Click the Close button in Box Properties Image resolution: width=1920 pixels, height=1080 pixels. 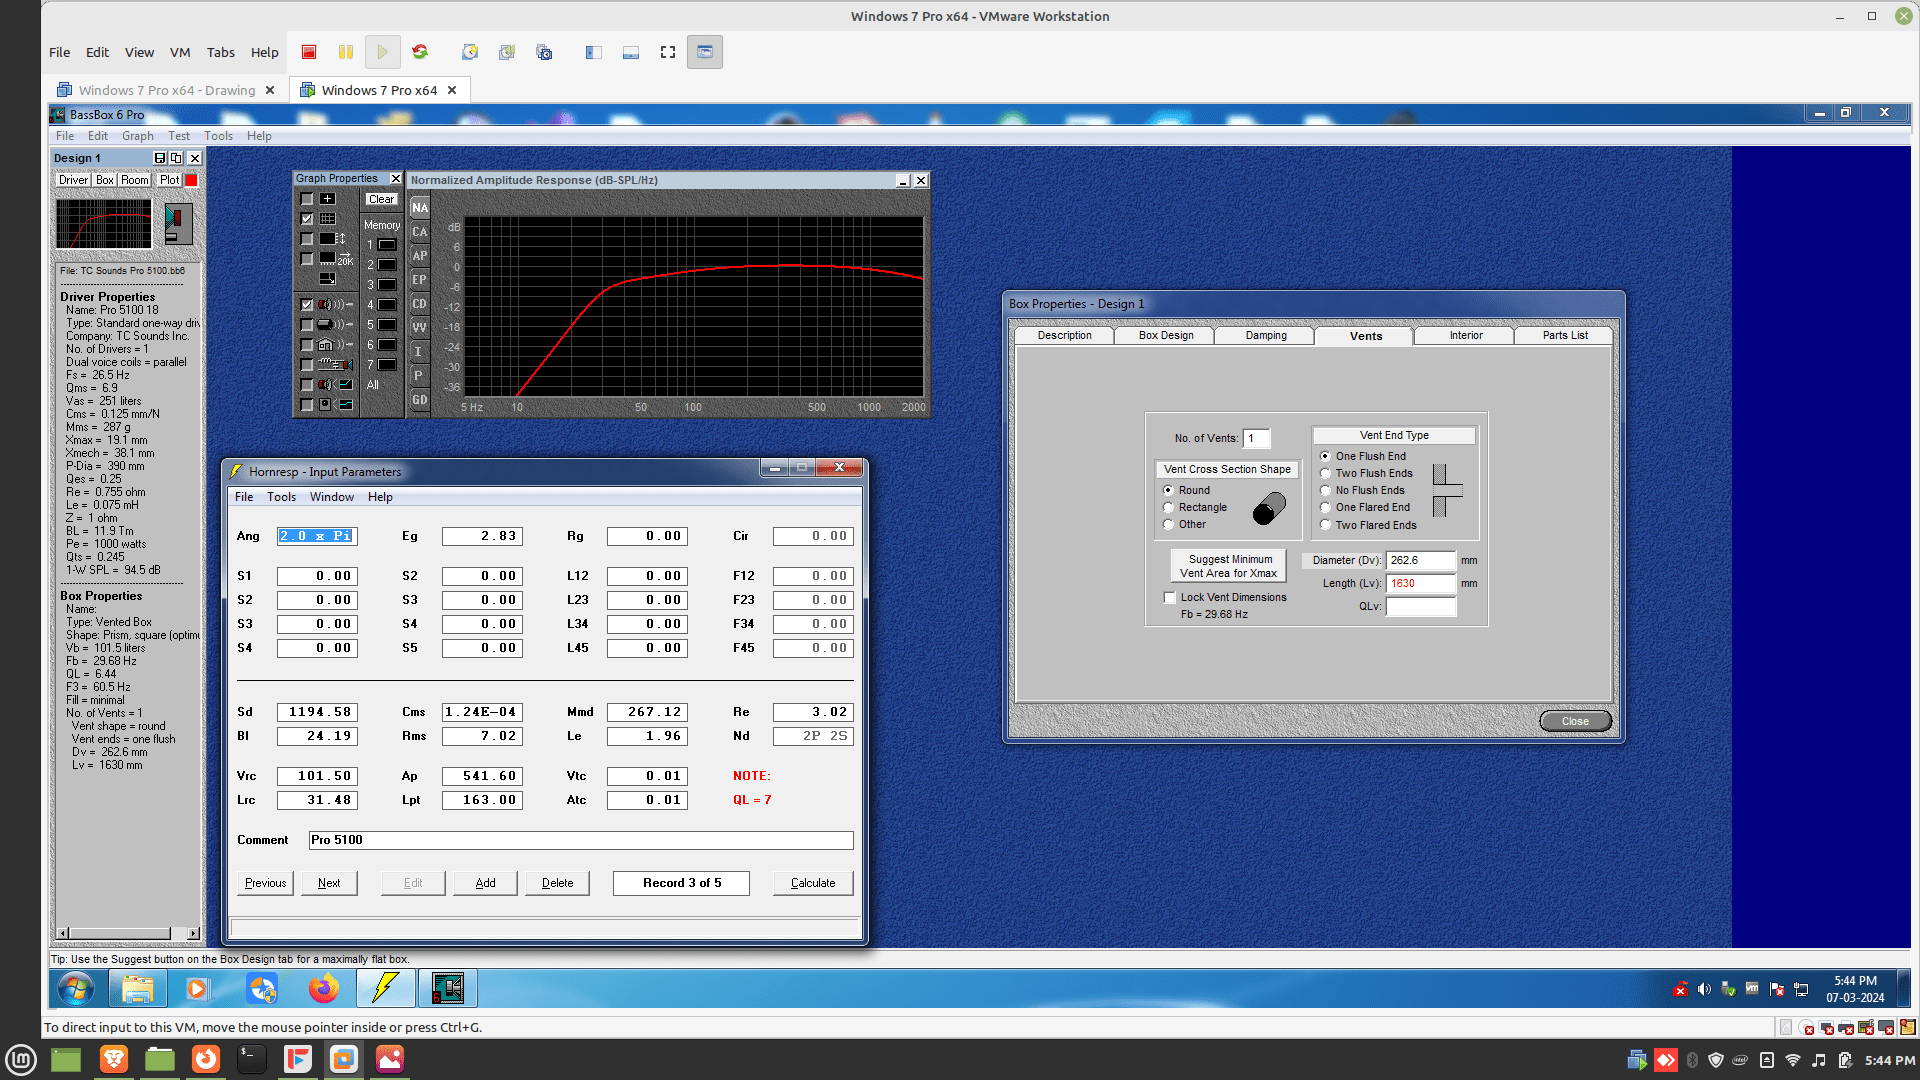pyautogui.click(x=1575, y=721)
